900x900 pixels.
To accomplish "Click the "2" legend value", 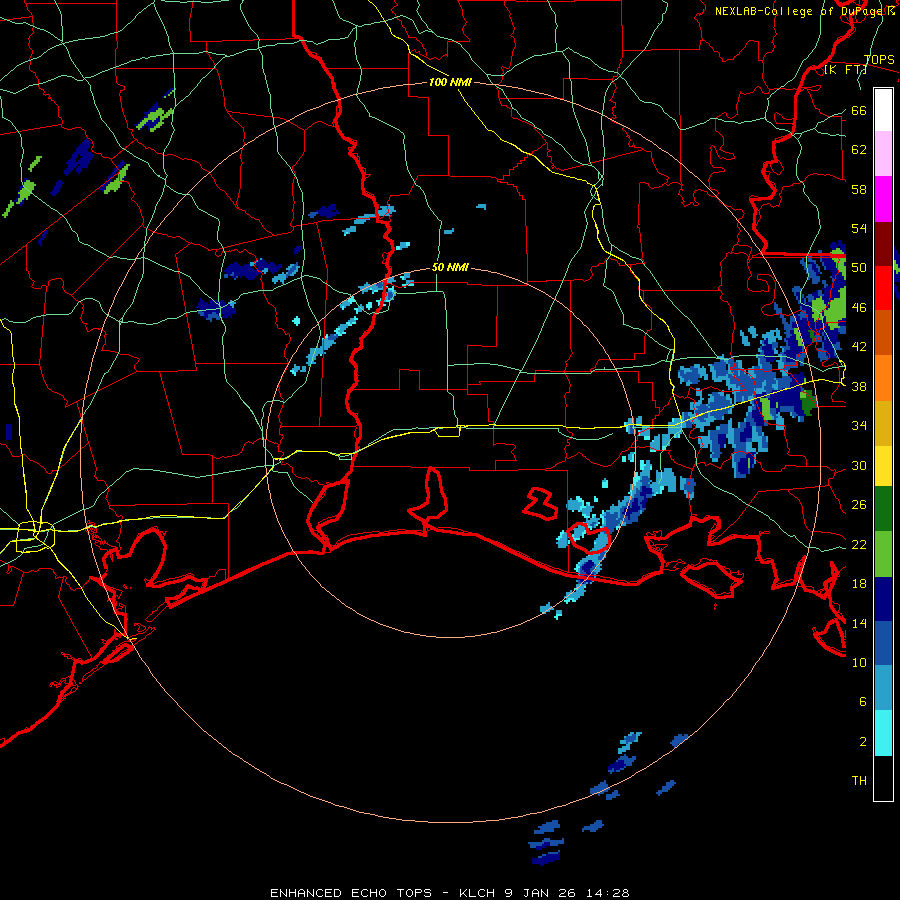I will [863, 742].
